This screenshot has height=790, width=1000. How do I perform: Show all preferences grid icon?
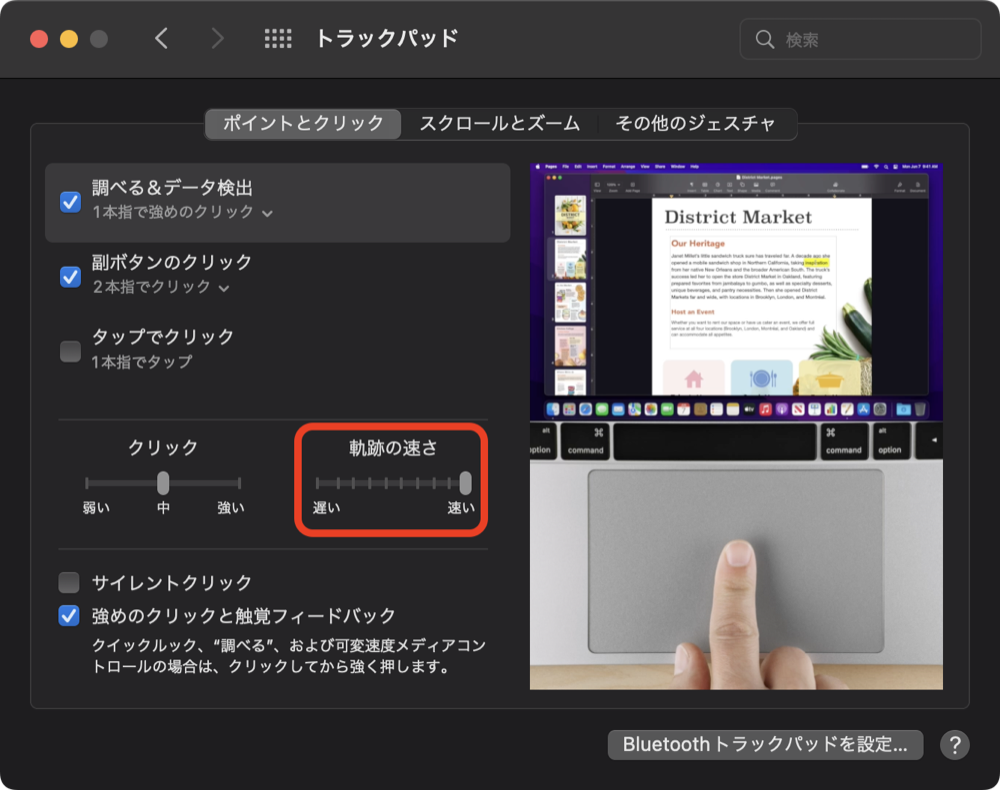(x=278, y=39)
